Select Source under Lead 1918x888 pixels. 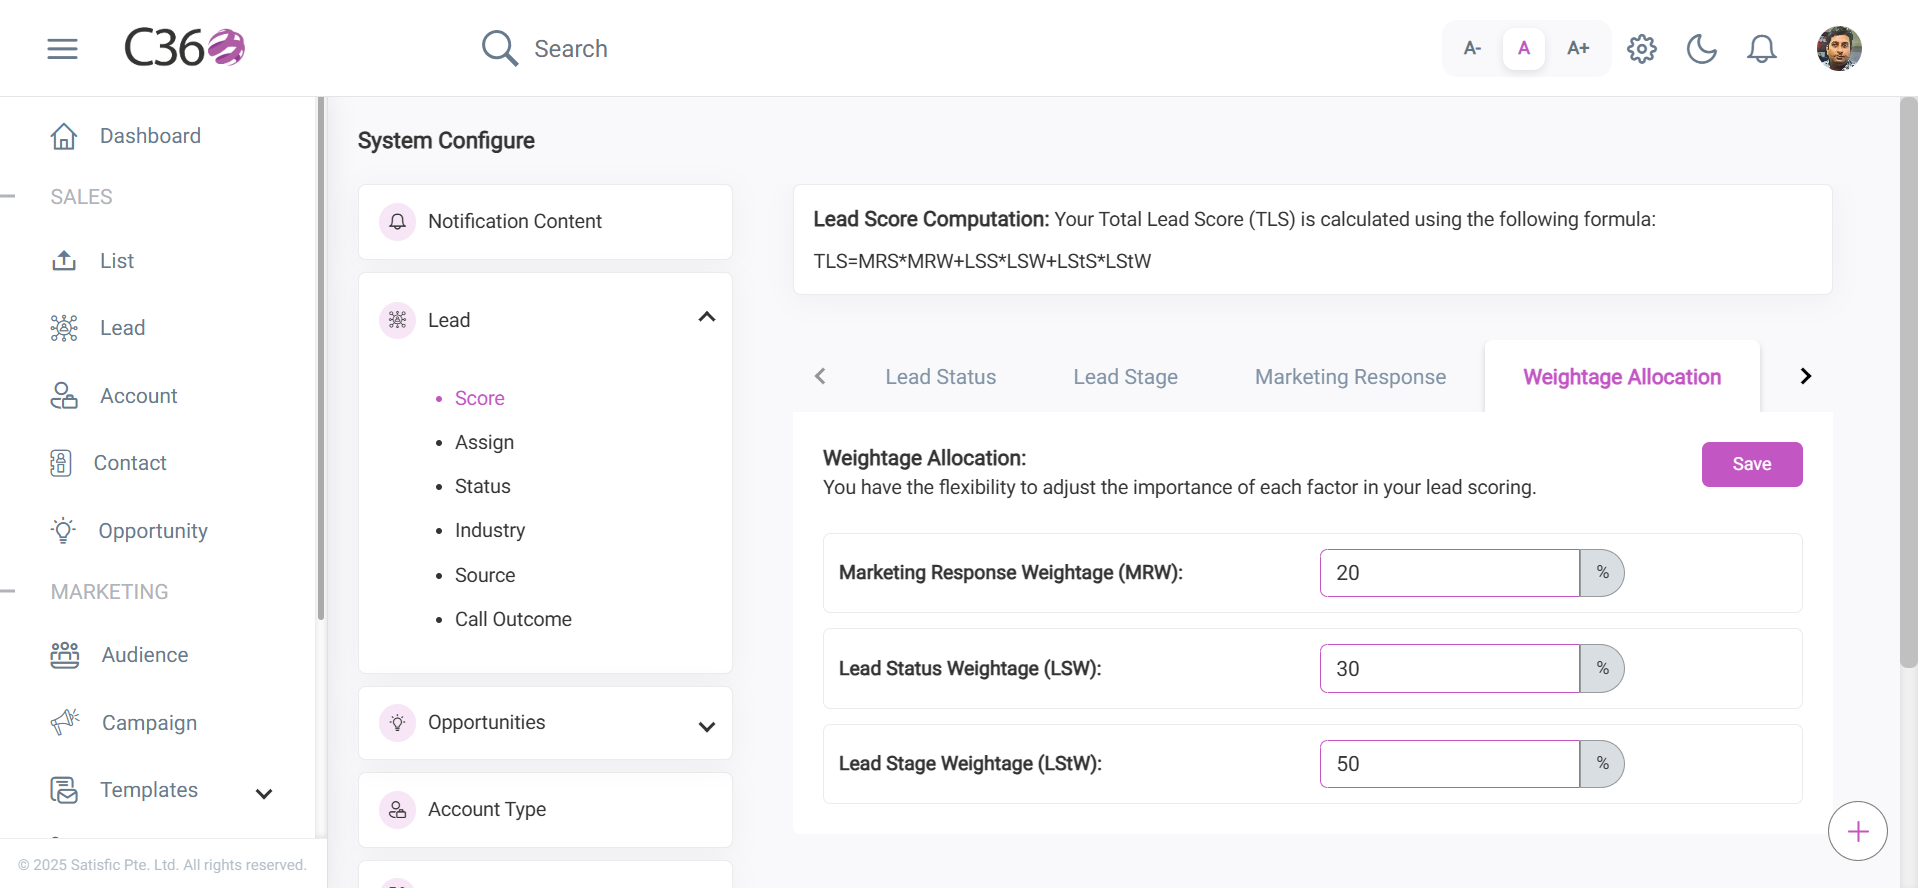[x=485, y=575]
